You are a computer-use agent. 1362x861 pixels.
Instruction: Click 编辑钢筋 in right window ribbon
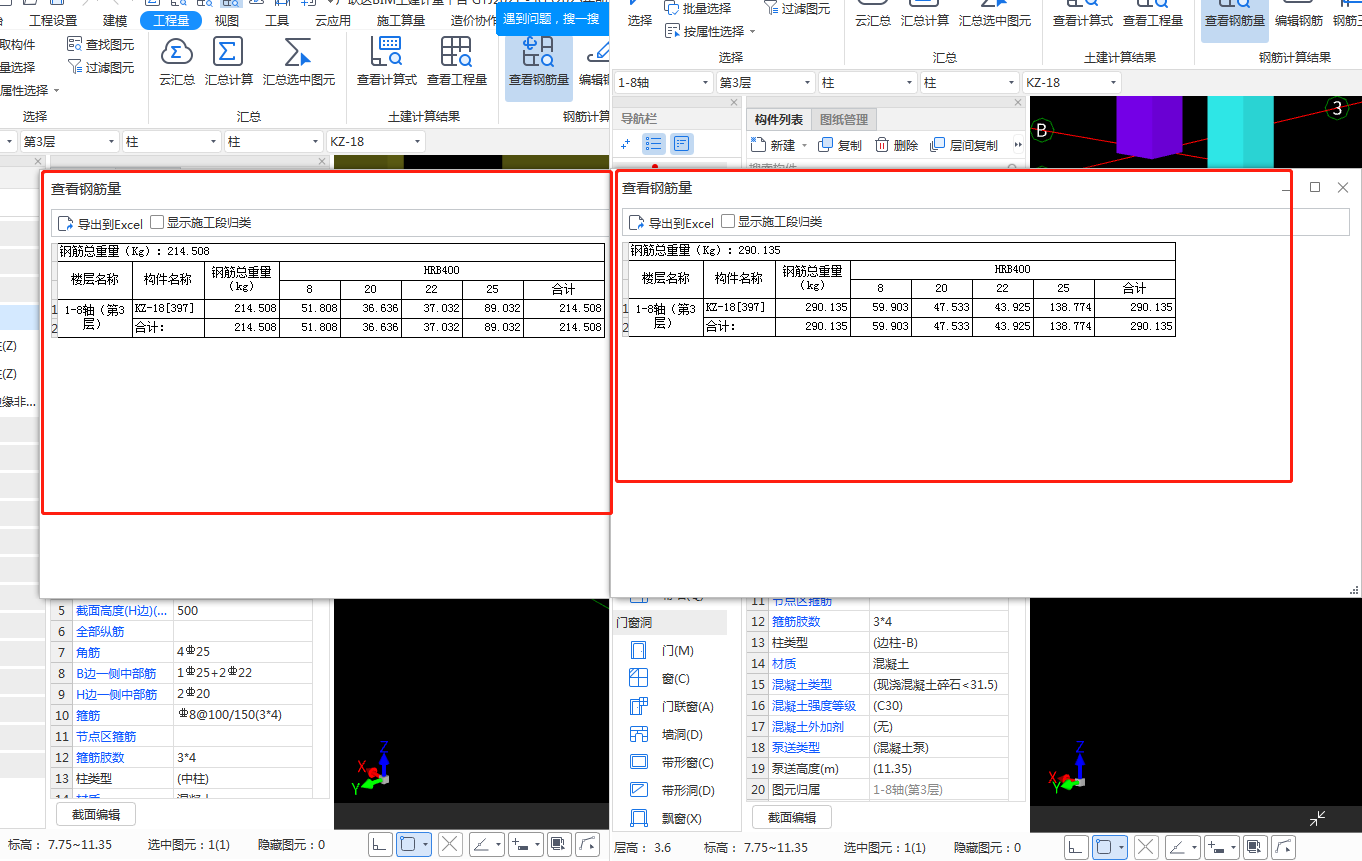pos(1299,20)
